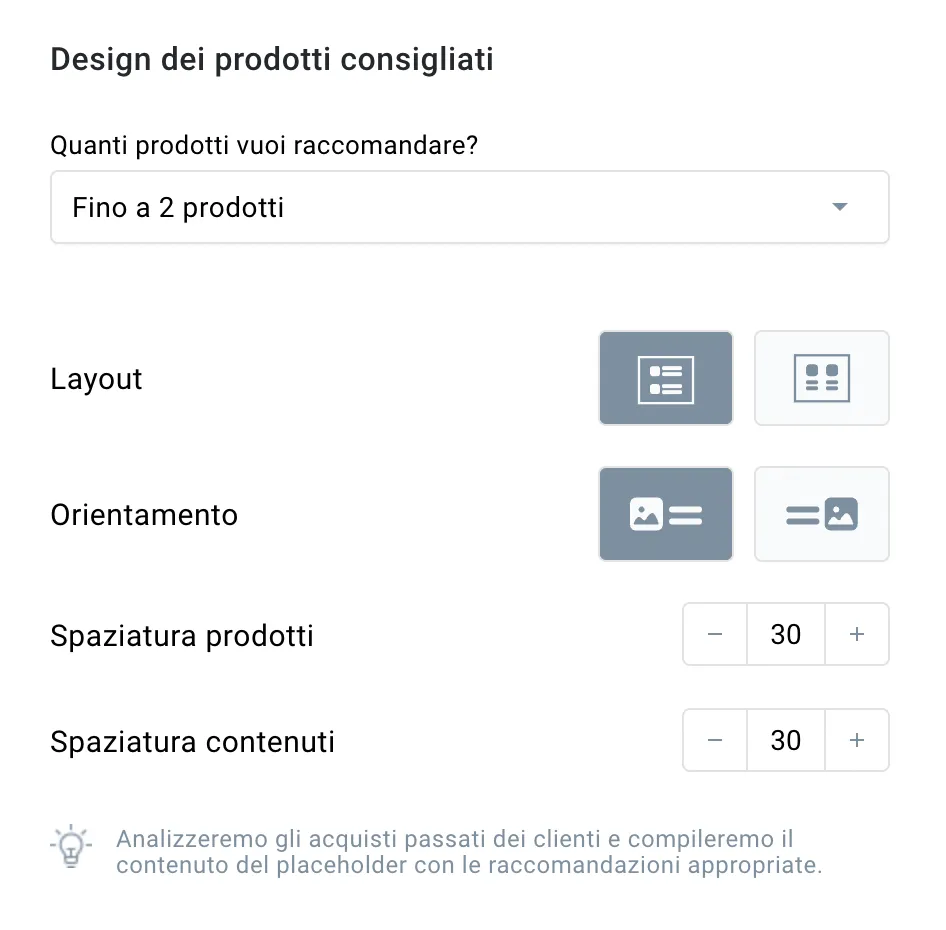Click the Layout label

(x=97, y=379)
